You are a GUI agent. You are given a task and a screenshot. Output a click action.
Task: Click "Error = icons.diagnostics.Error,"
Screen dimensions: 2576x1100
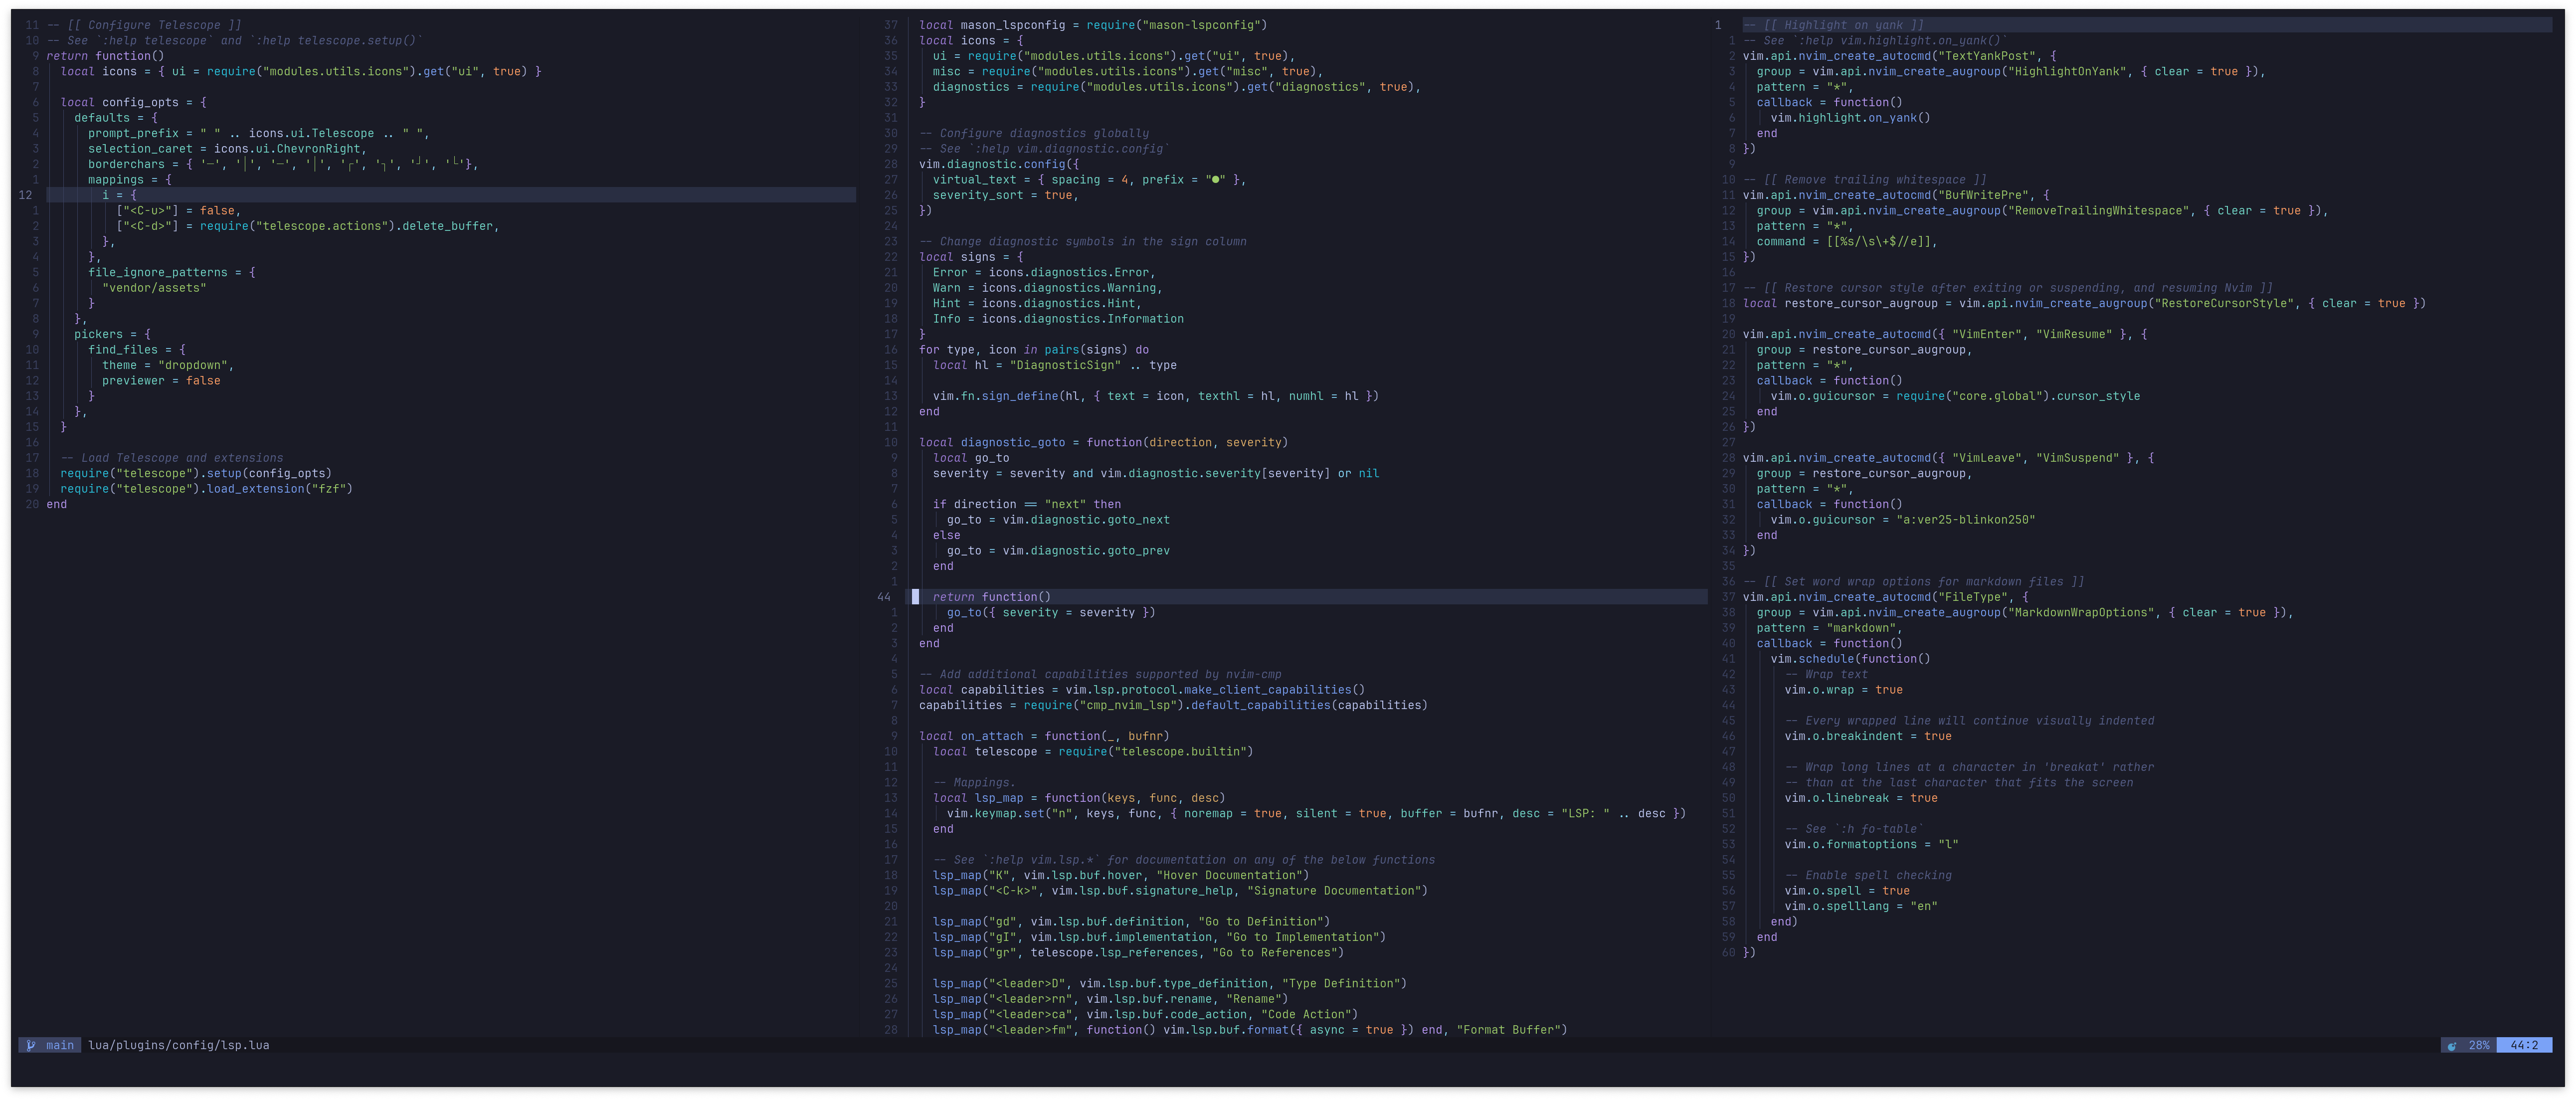tap(1044, 272)
